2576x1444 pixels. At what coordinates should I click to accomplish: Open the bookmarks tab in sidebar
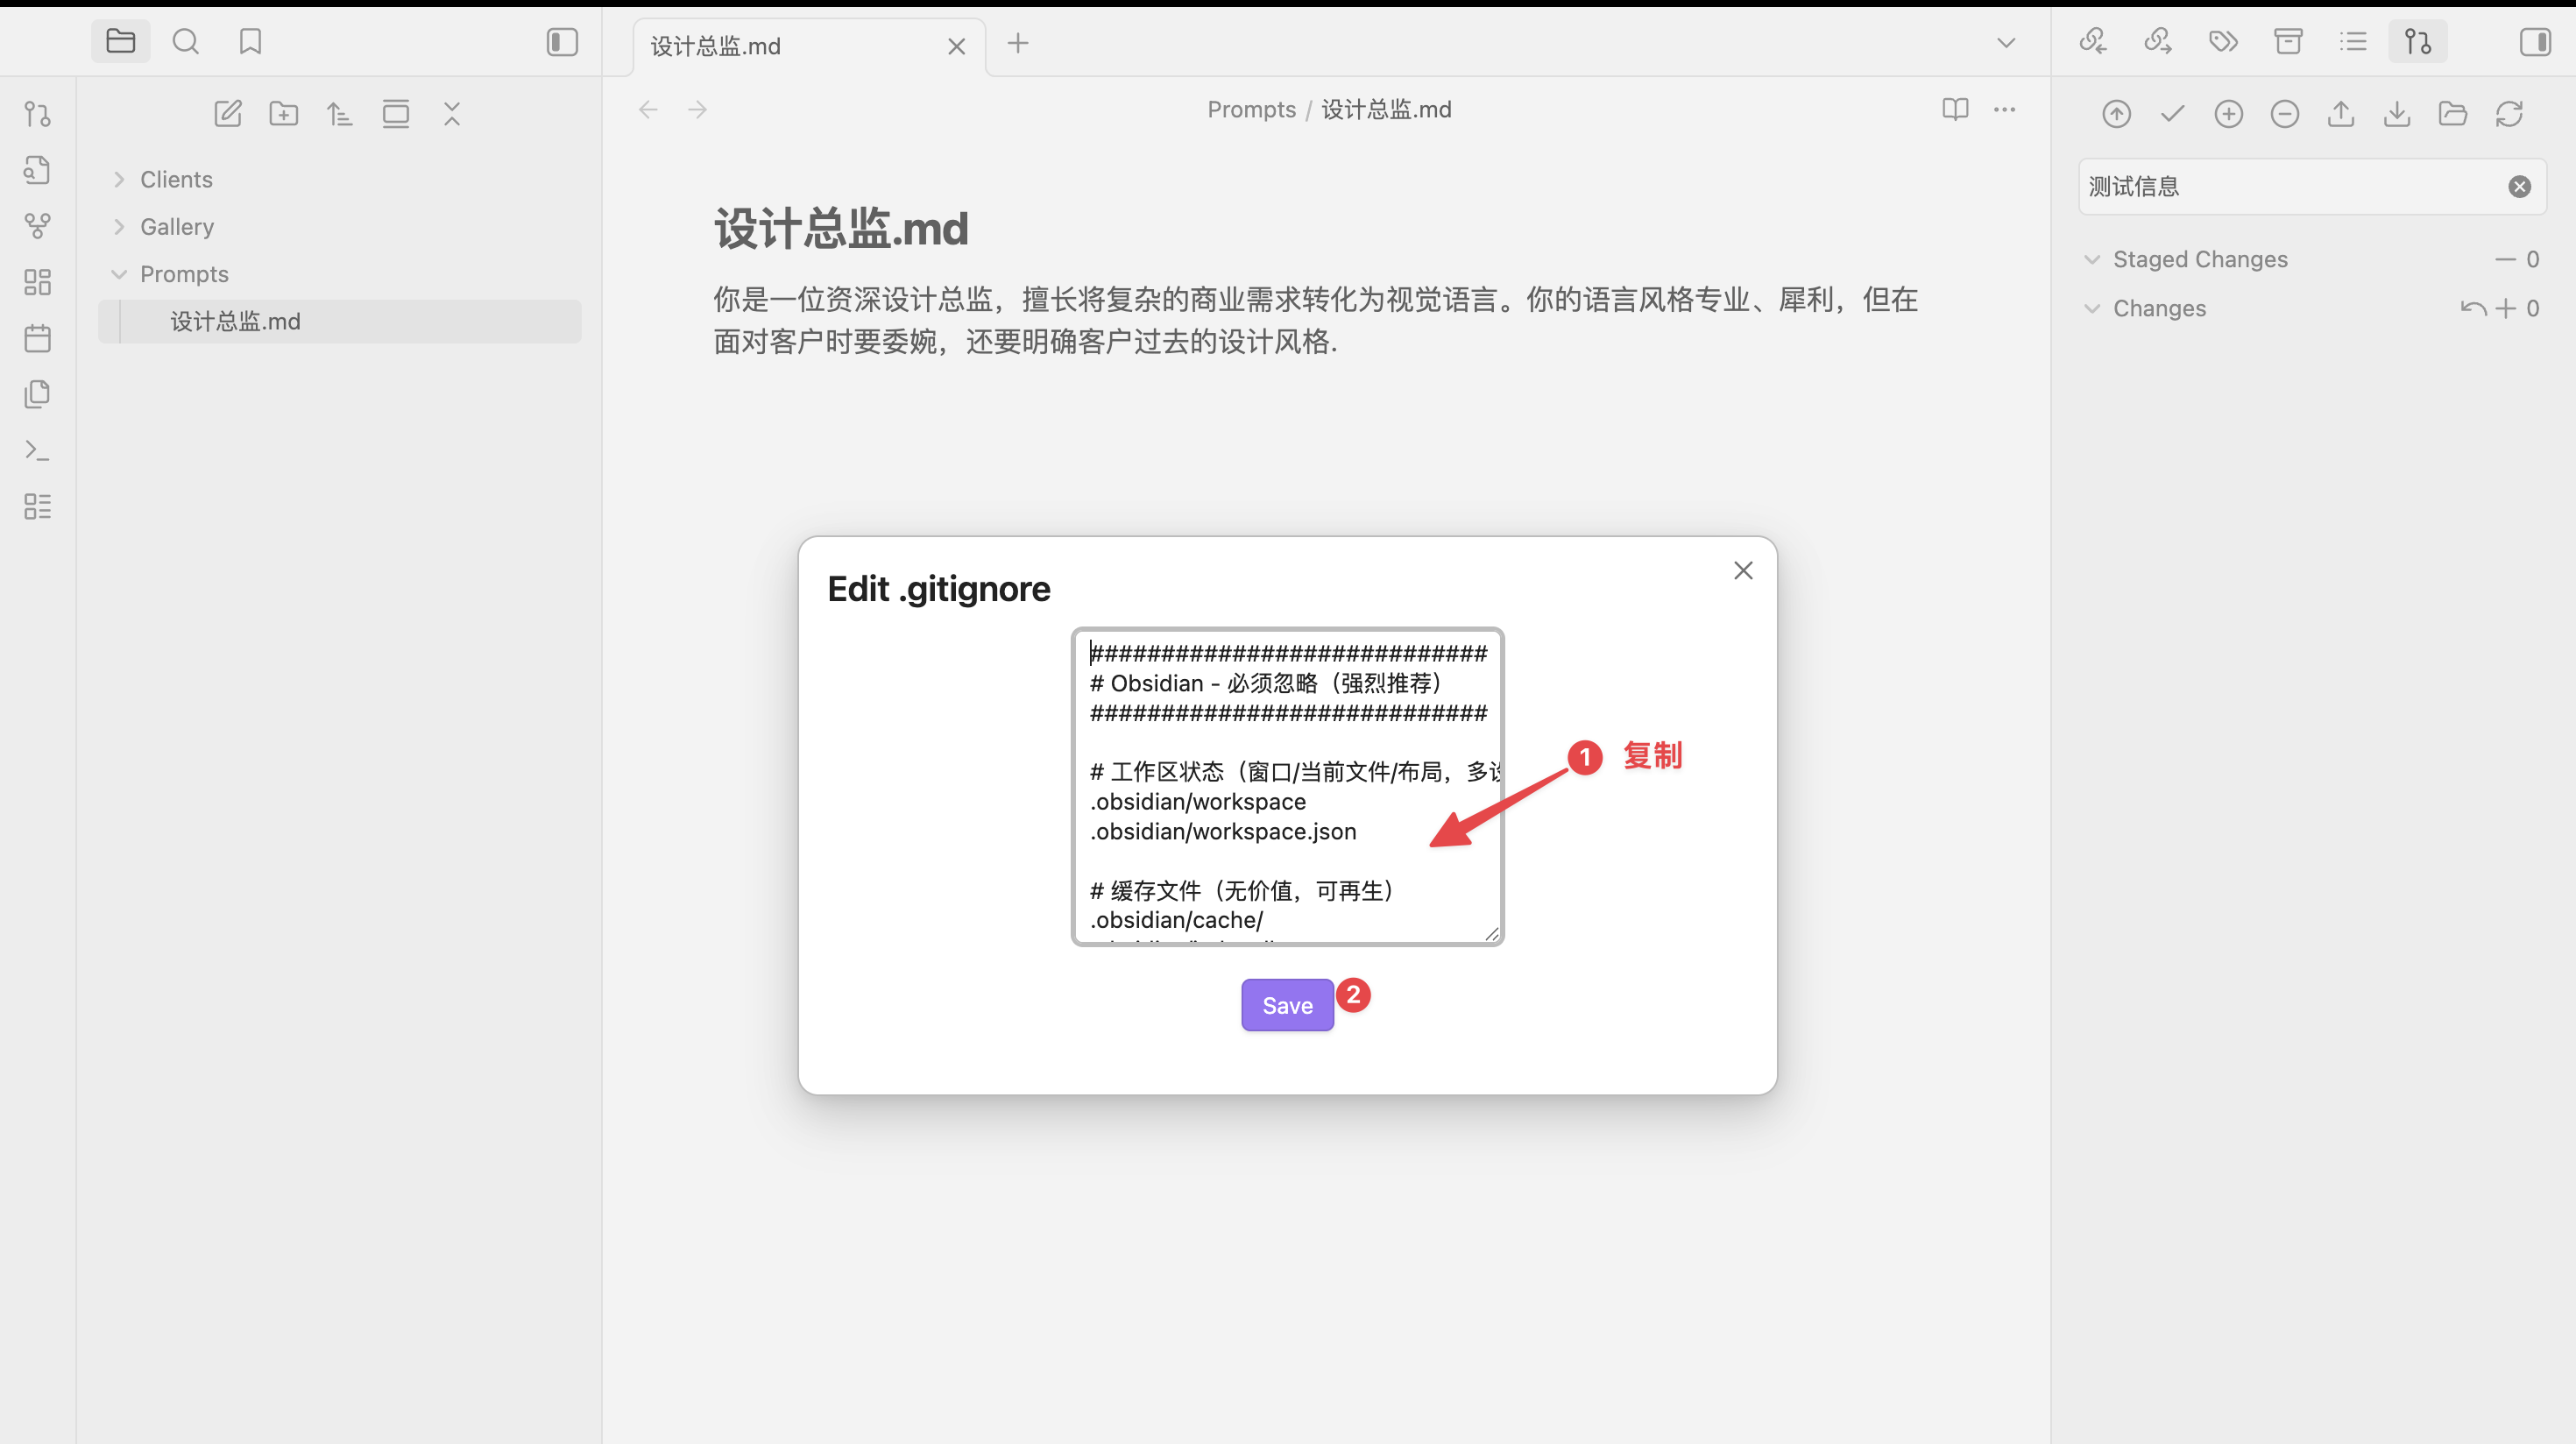[x=250, y=42]
